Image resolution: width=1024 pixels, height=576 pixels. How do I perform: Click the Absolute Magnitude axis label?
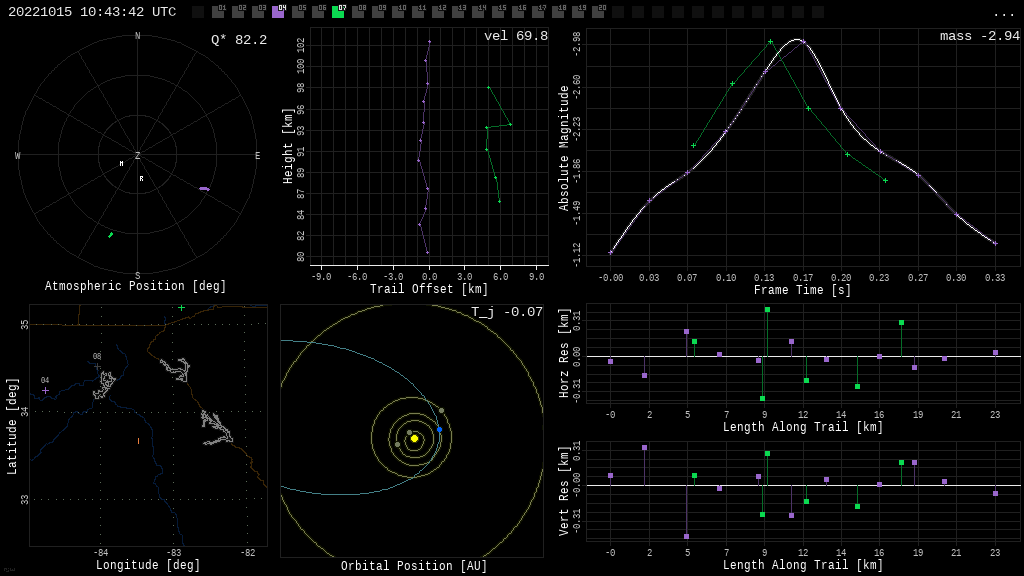point(564,148)
